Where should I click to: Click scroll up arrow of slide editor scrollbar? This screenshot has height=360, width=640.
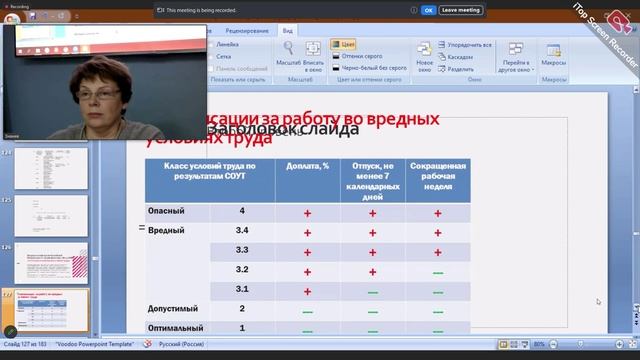point(636,89)
